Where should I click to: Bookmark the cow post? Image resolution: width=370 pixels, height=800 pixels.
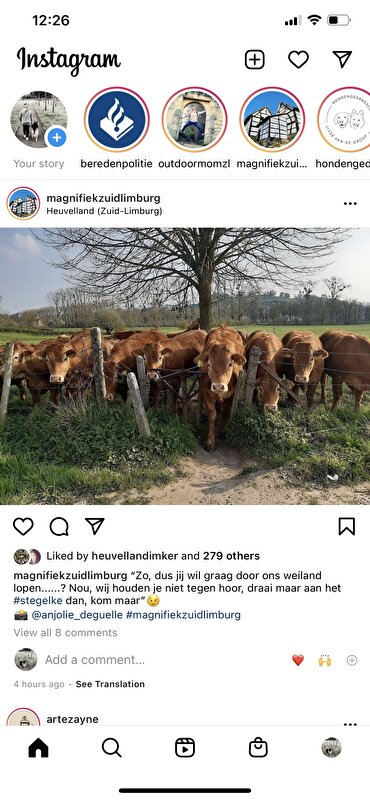[x=347, y=526]
